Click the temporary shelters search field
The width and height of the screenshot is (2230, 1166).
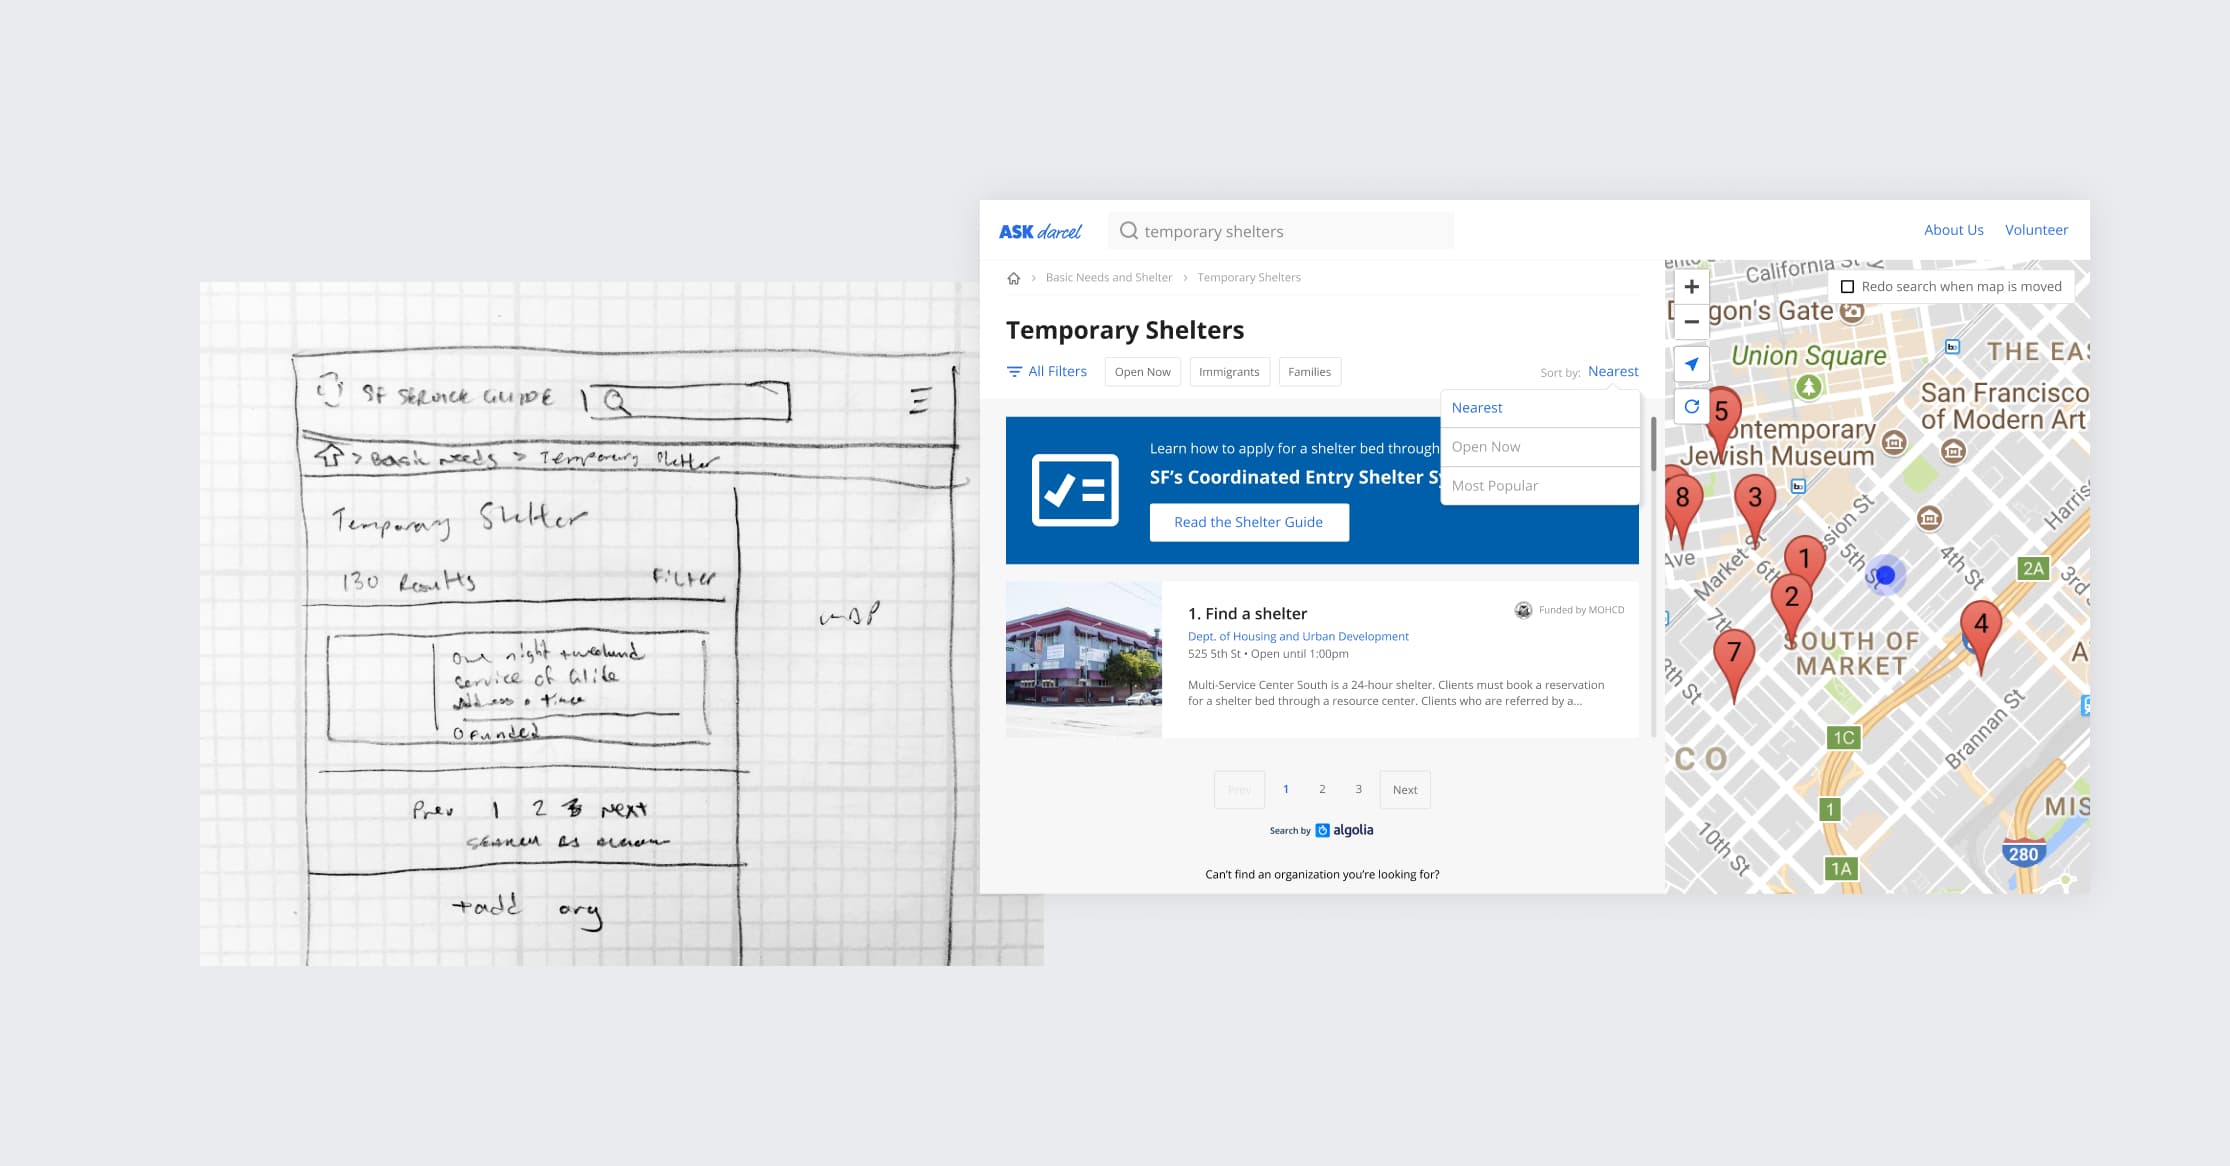(x=1281, y=231)
